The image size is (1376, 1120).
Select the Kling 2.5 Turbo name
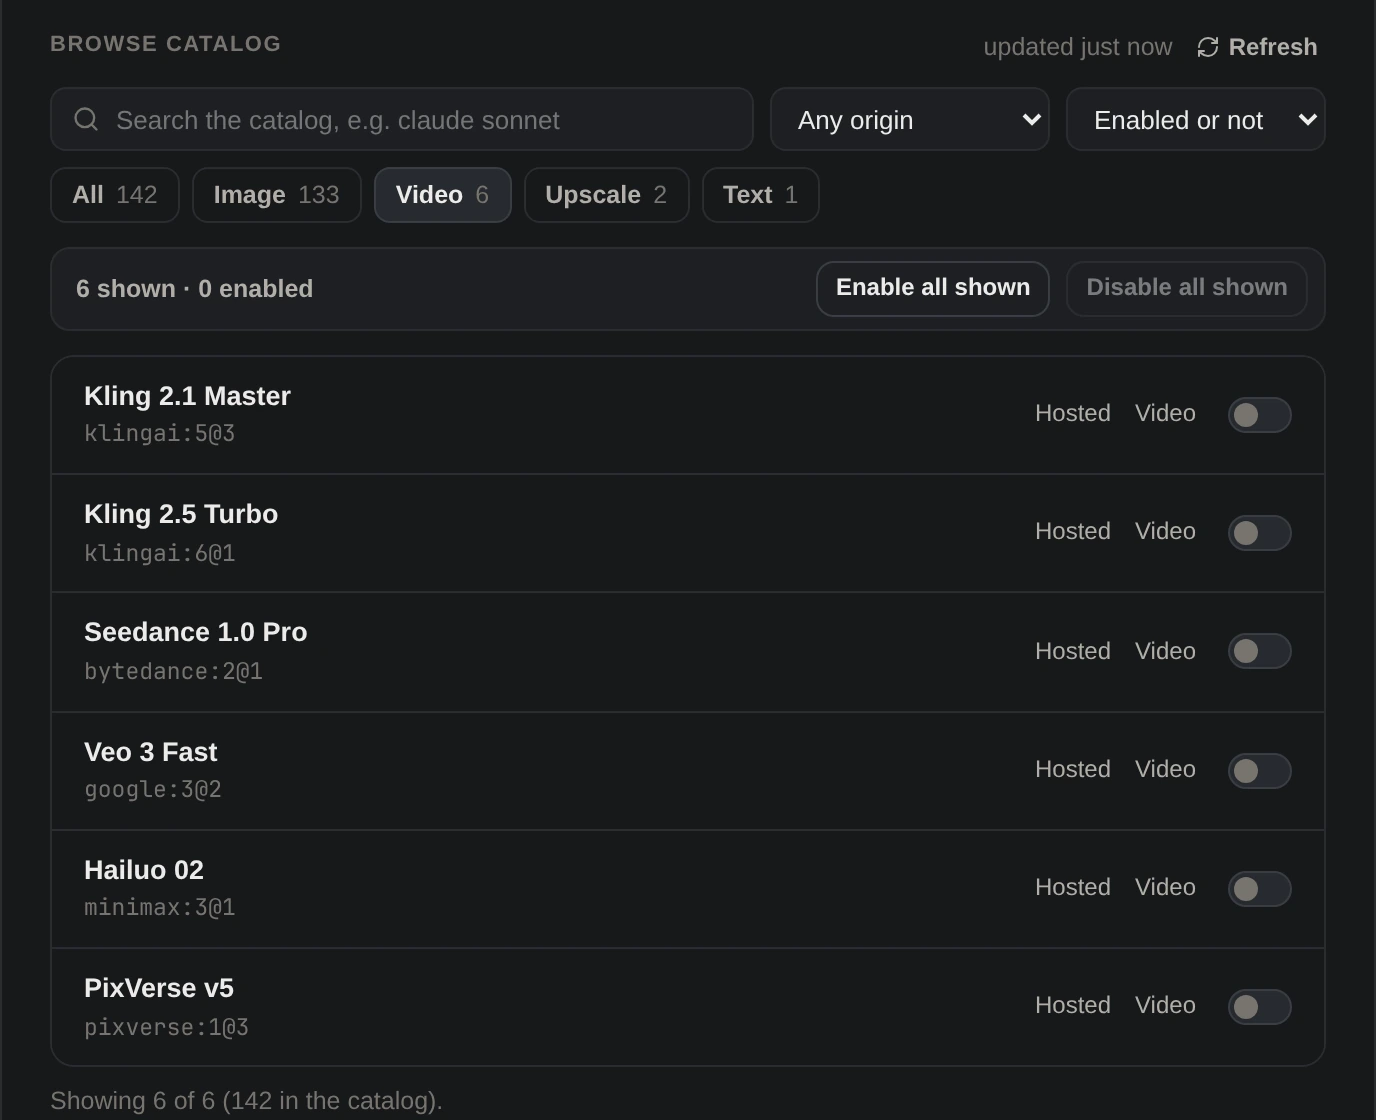(181, 514)
